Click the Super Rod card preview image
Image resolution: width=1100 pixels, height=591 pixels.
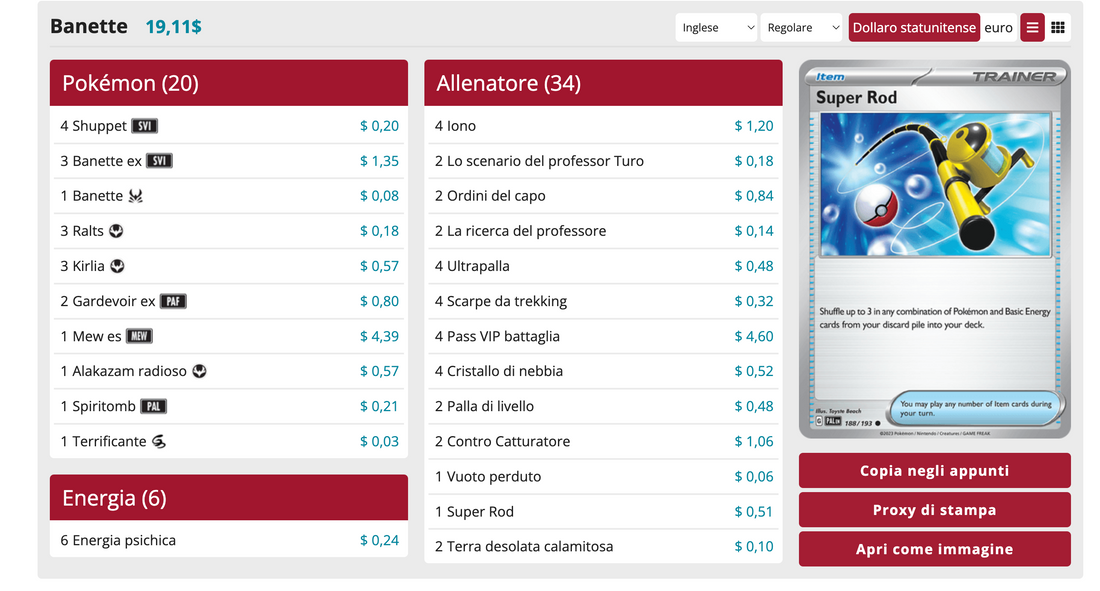(934, 250)
